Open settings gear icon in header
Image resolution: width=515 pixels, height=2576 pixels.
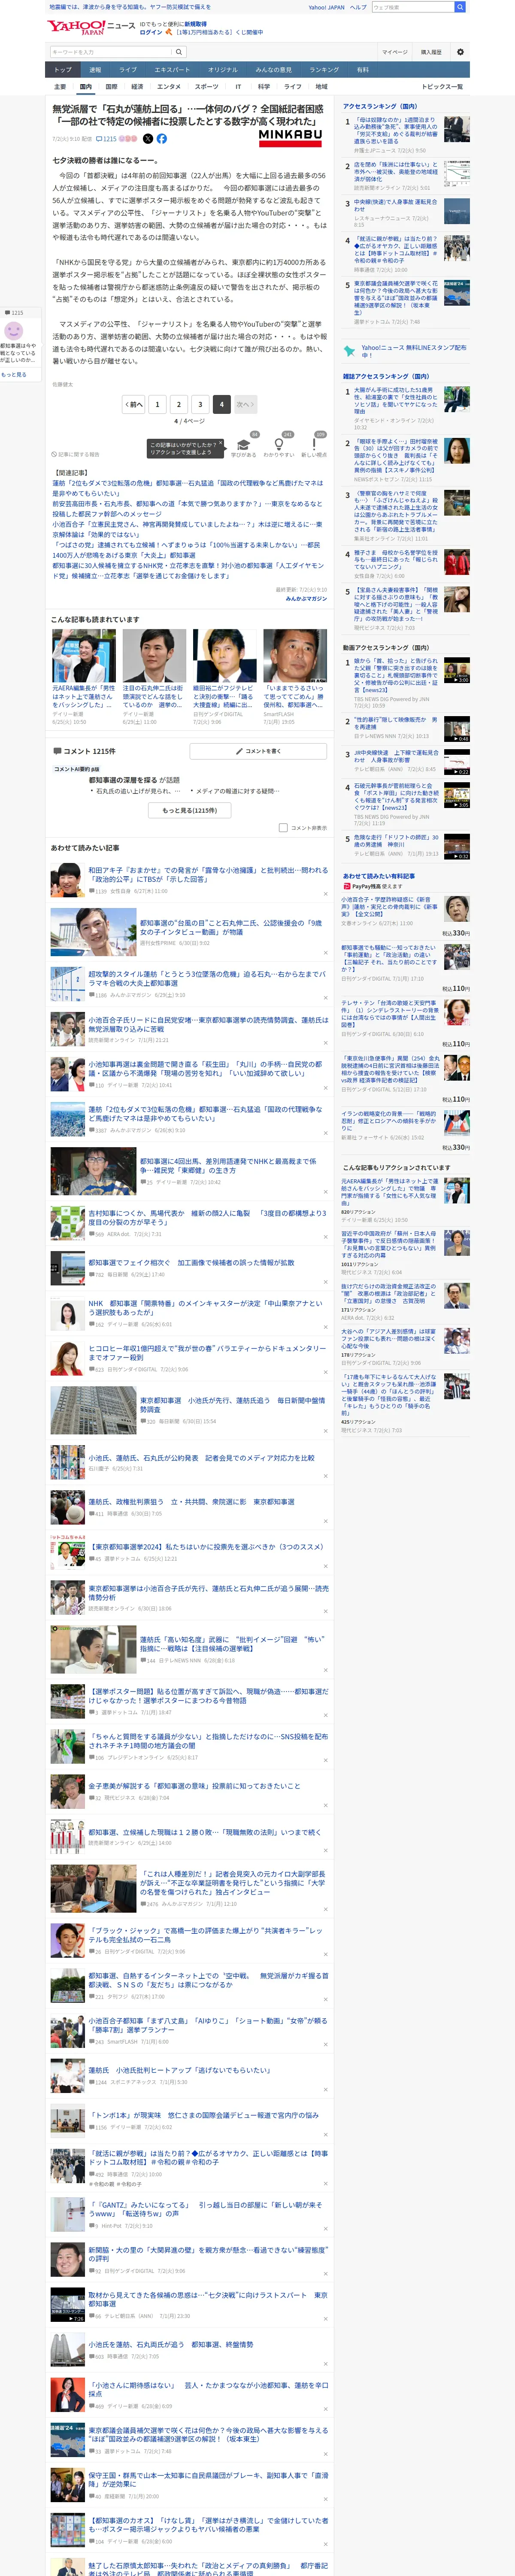click(460, 52)
